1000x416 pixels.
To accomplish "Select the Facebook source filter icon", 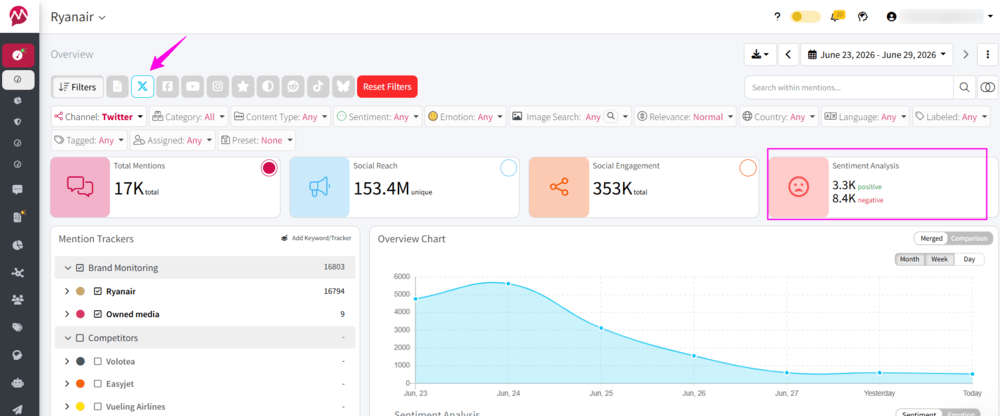I will click(x=167, y=86).
